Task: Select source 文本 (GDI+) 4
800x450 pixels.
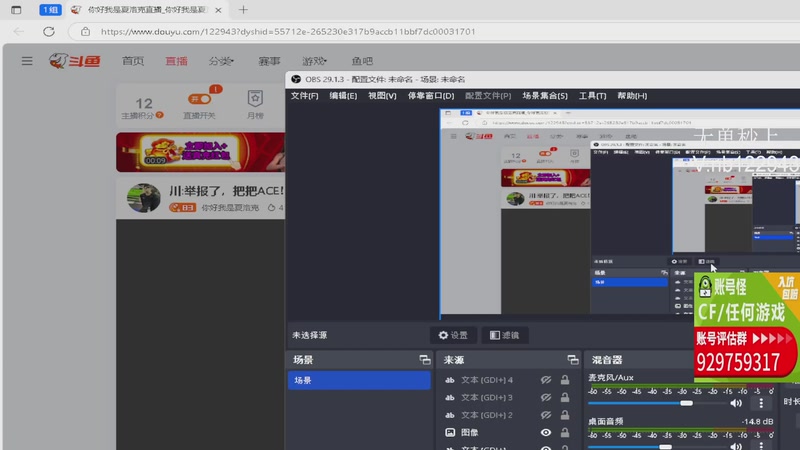Action: click(487, 380)
